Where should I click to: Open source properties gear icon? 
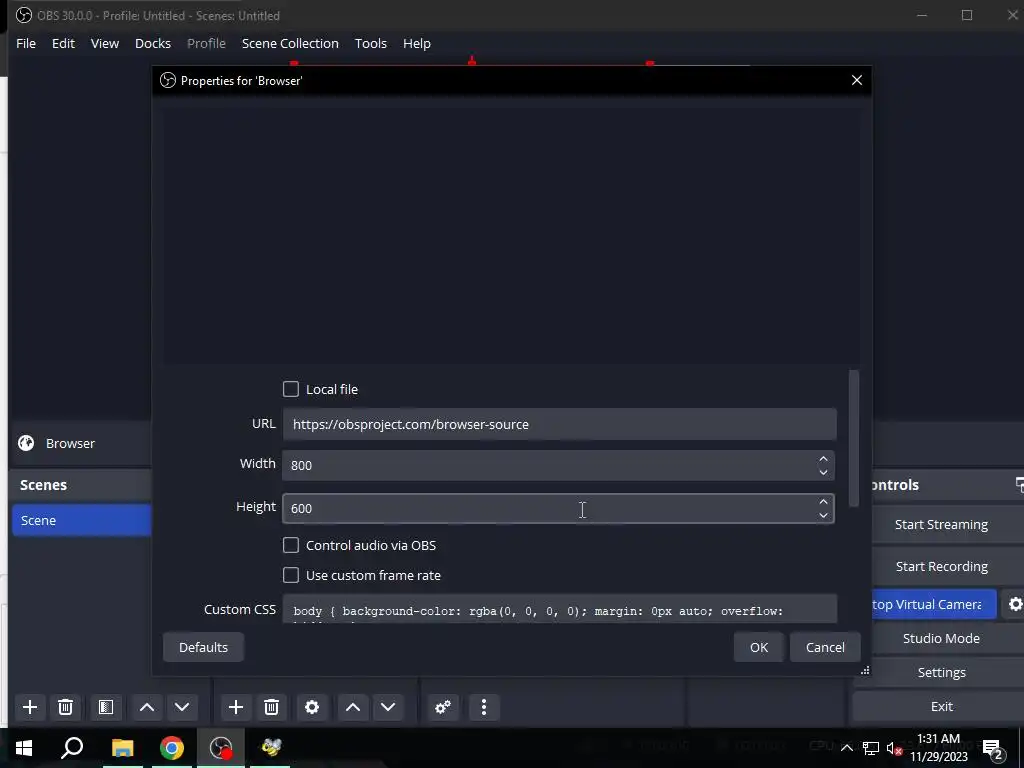tap(312, 707)
